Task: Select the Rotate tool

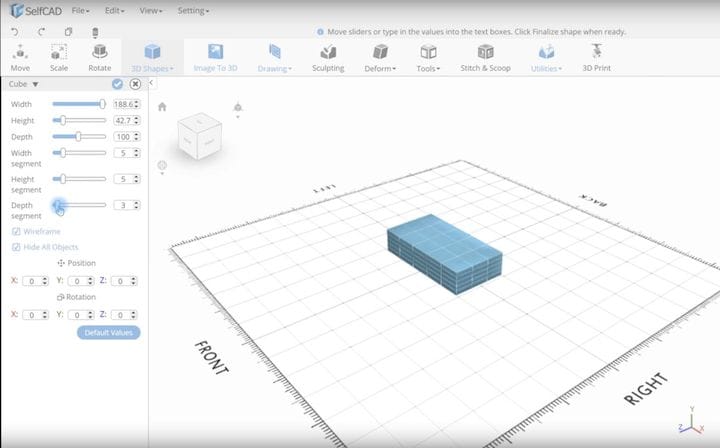Action: [x=99, y=57]
